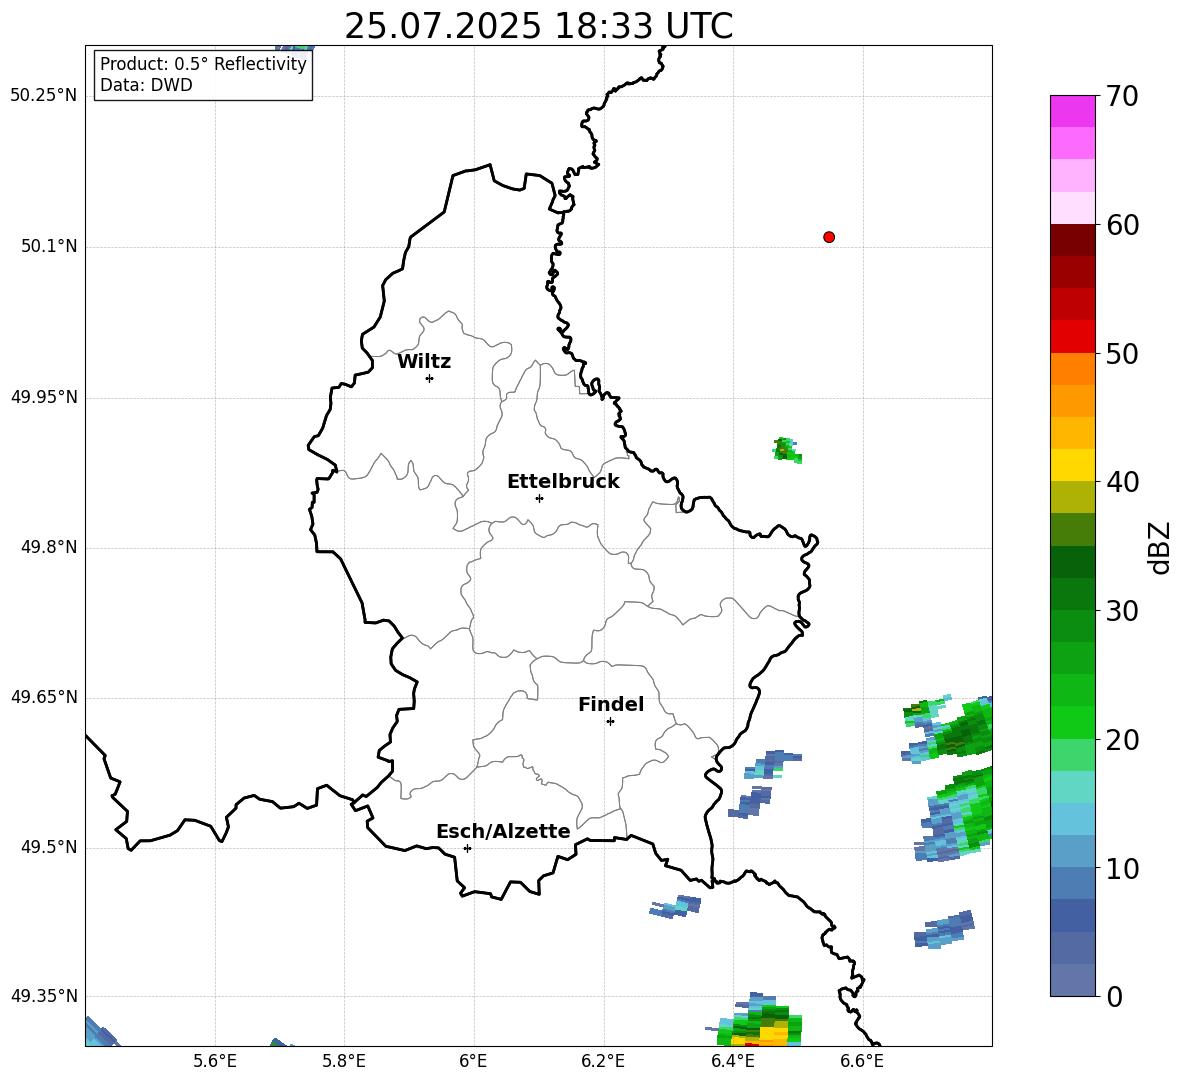Click the 50.25°N latitude label

(44, 96)
